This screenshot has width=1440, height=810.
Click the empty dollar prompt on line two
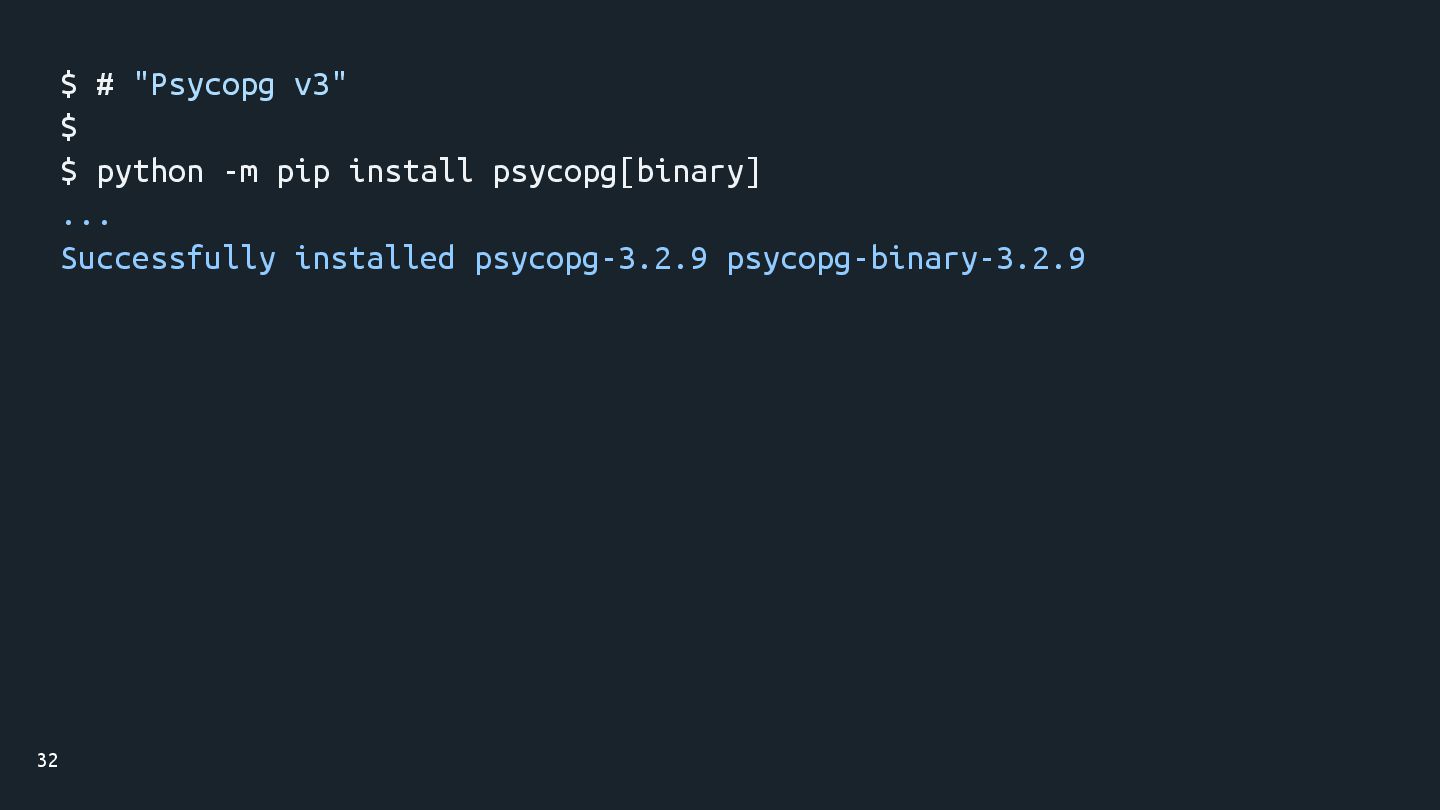click(x=69, y=127)
